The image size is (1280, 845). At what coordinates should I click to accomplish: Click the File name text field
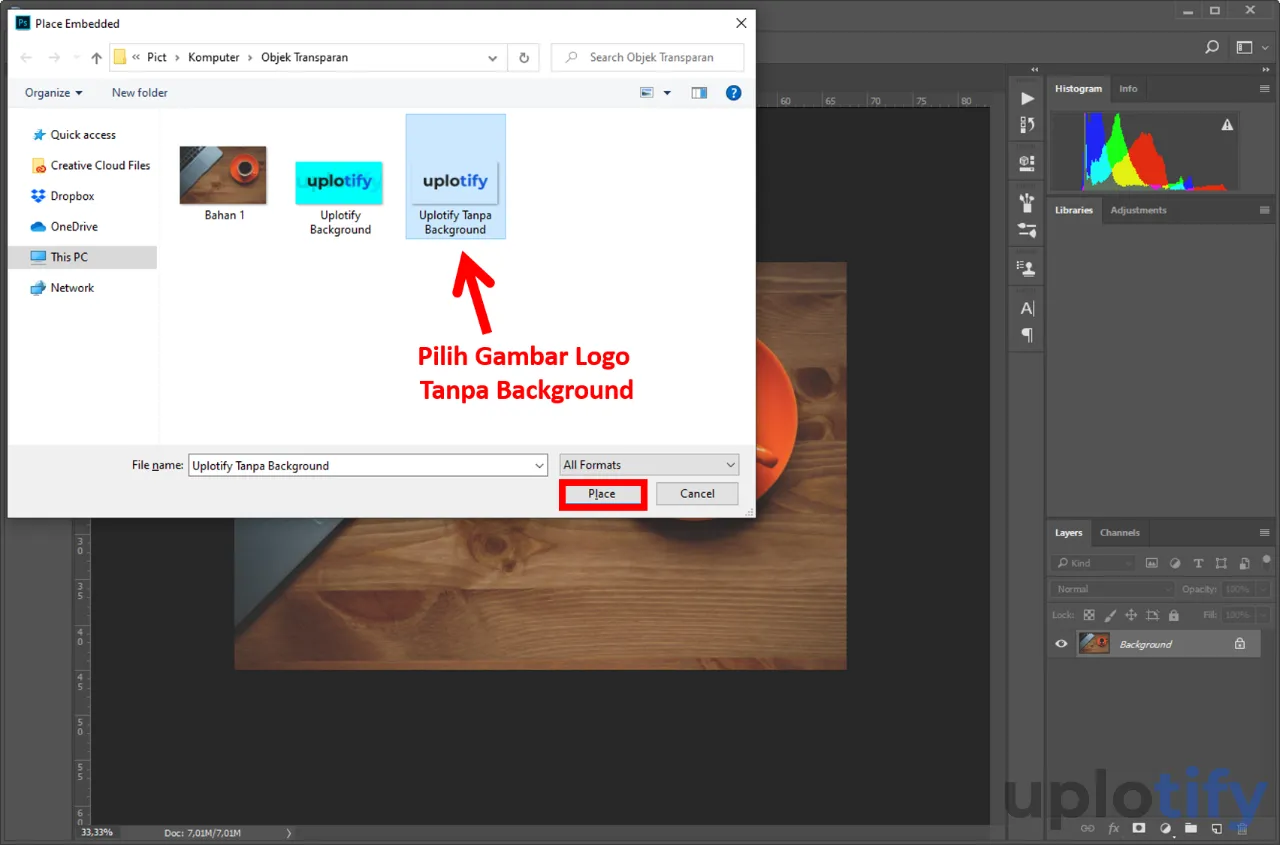click(x=360, y=465)
